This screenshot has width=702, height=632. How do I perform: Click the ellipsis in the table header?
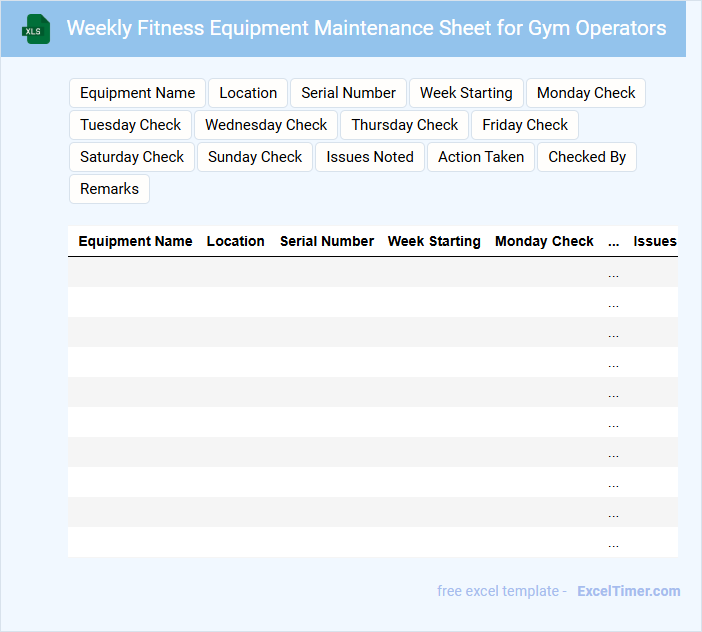pos(613,242)
